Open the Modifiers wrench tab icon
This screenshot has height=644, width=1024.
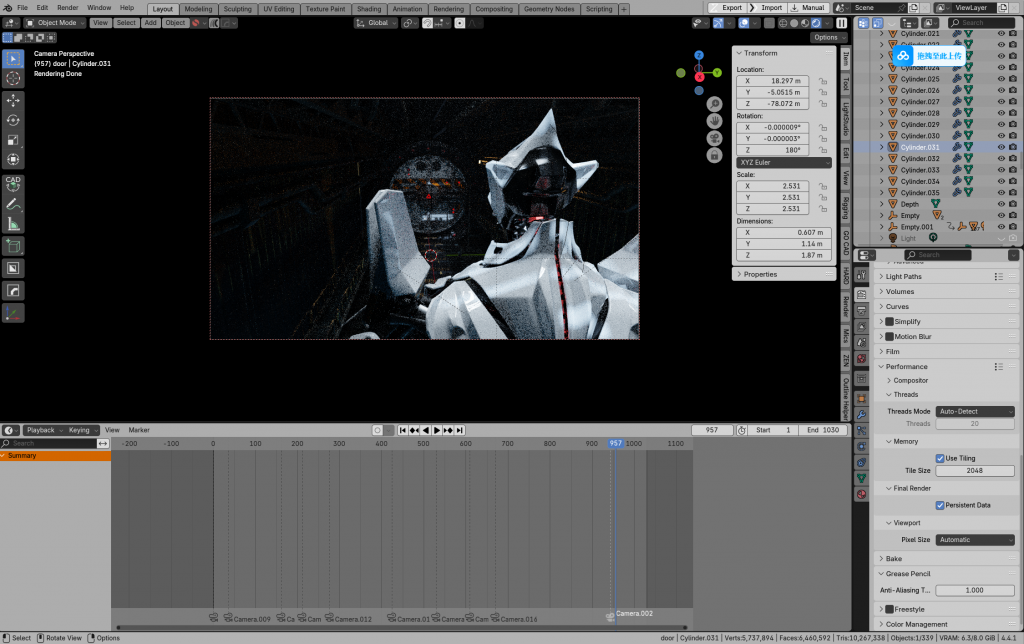click(x=861, y=415)
